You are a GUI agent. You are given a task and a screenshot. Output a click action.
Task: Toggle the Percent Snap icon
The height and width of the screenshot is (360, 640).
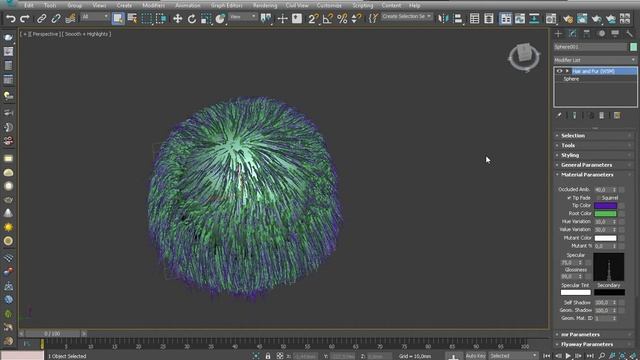pyautogui.click(x=342, y=19)
